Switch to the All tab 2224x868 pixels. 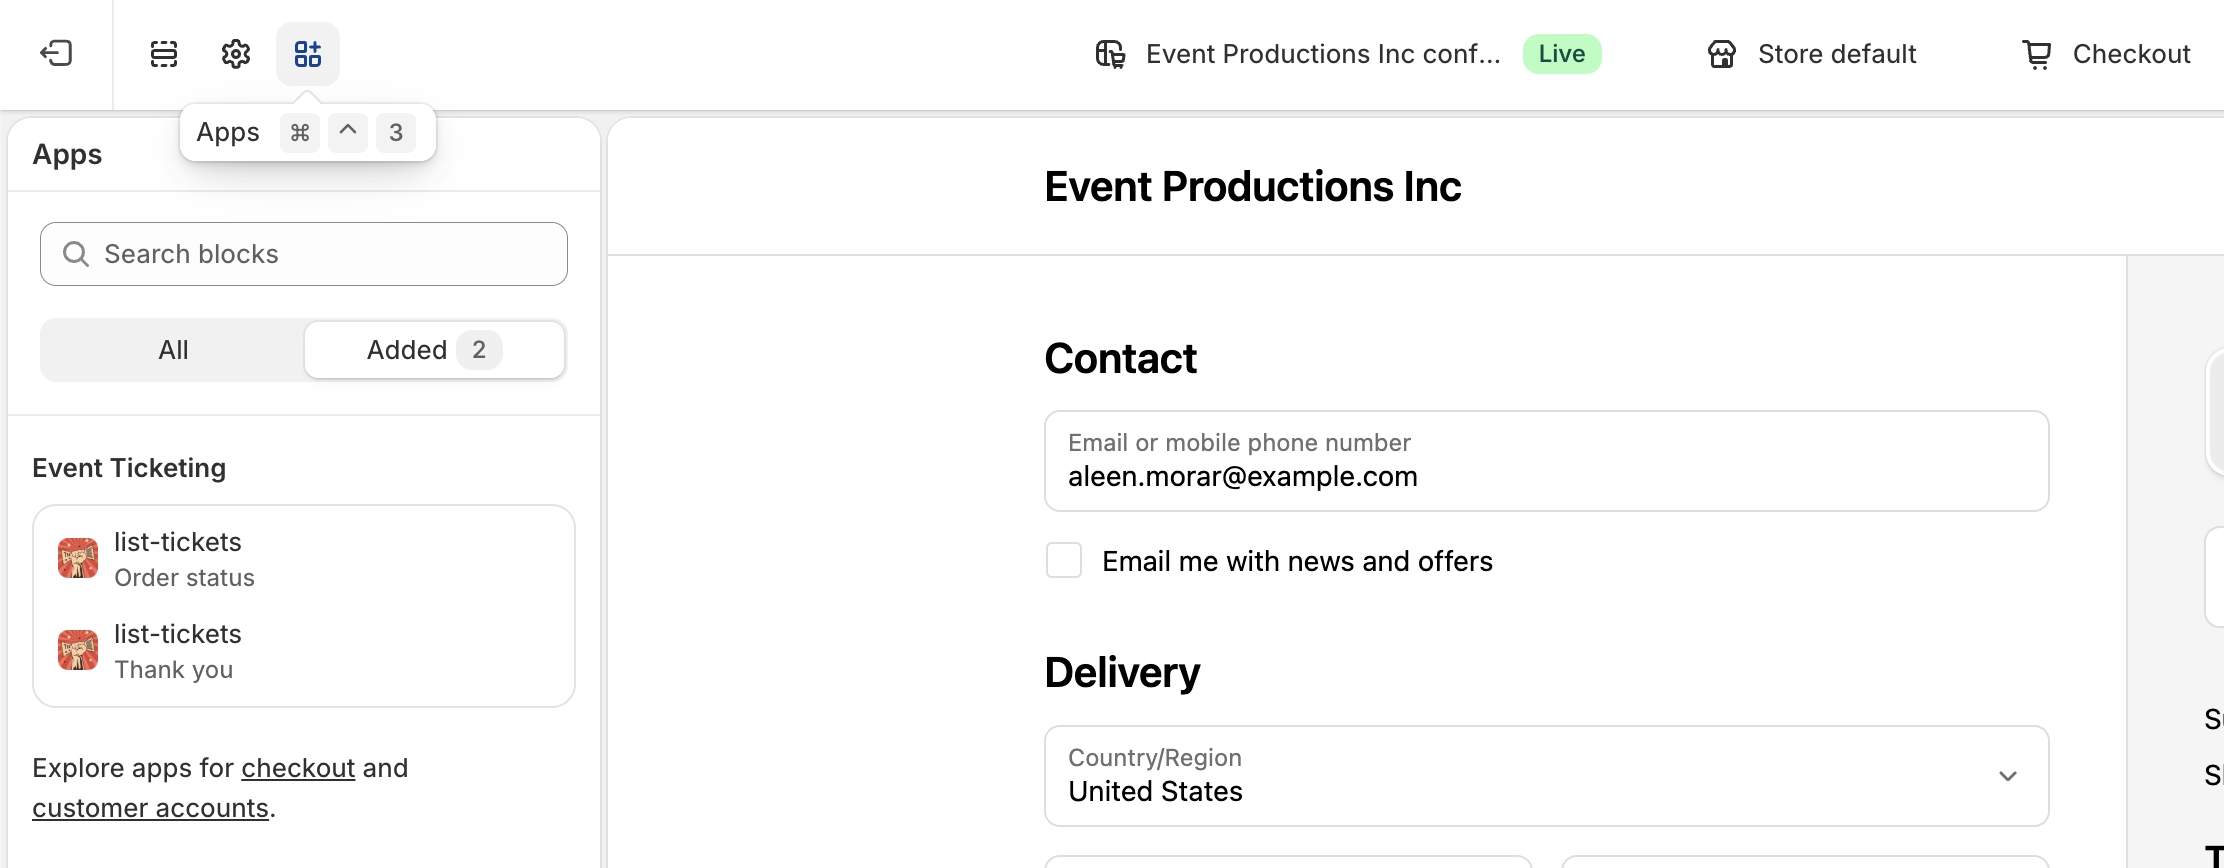coord(173,350)
